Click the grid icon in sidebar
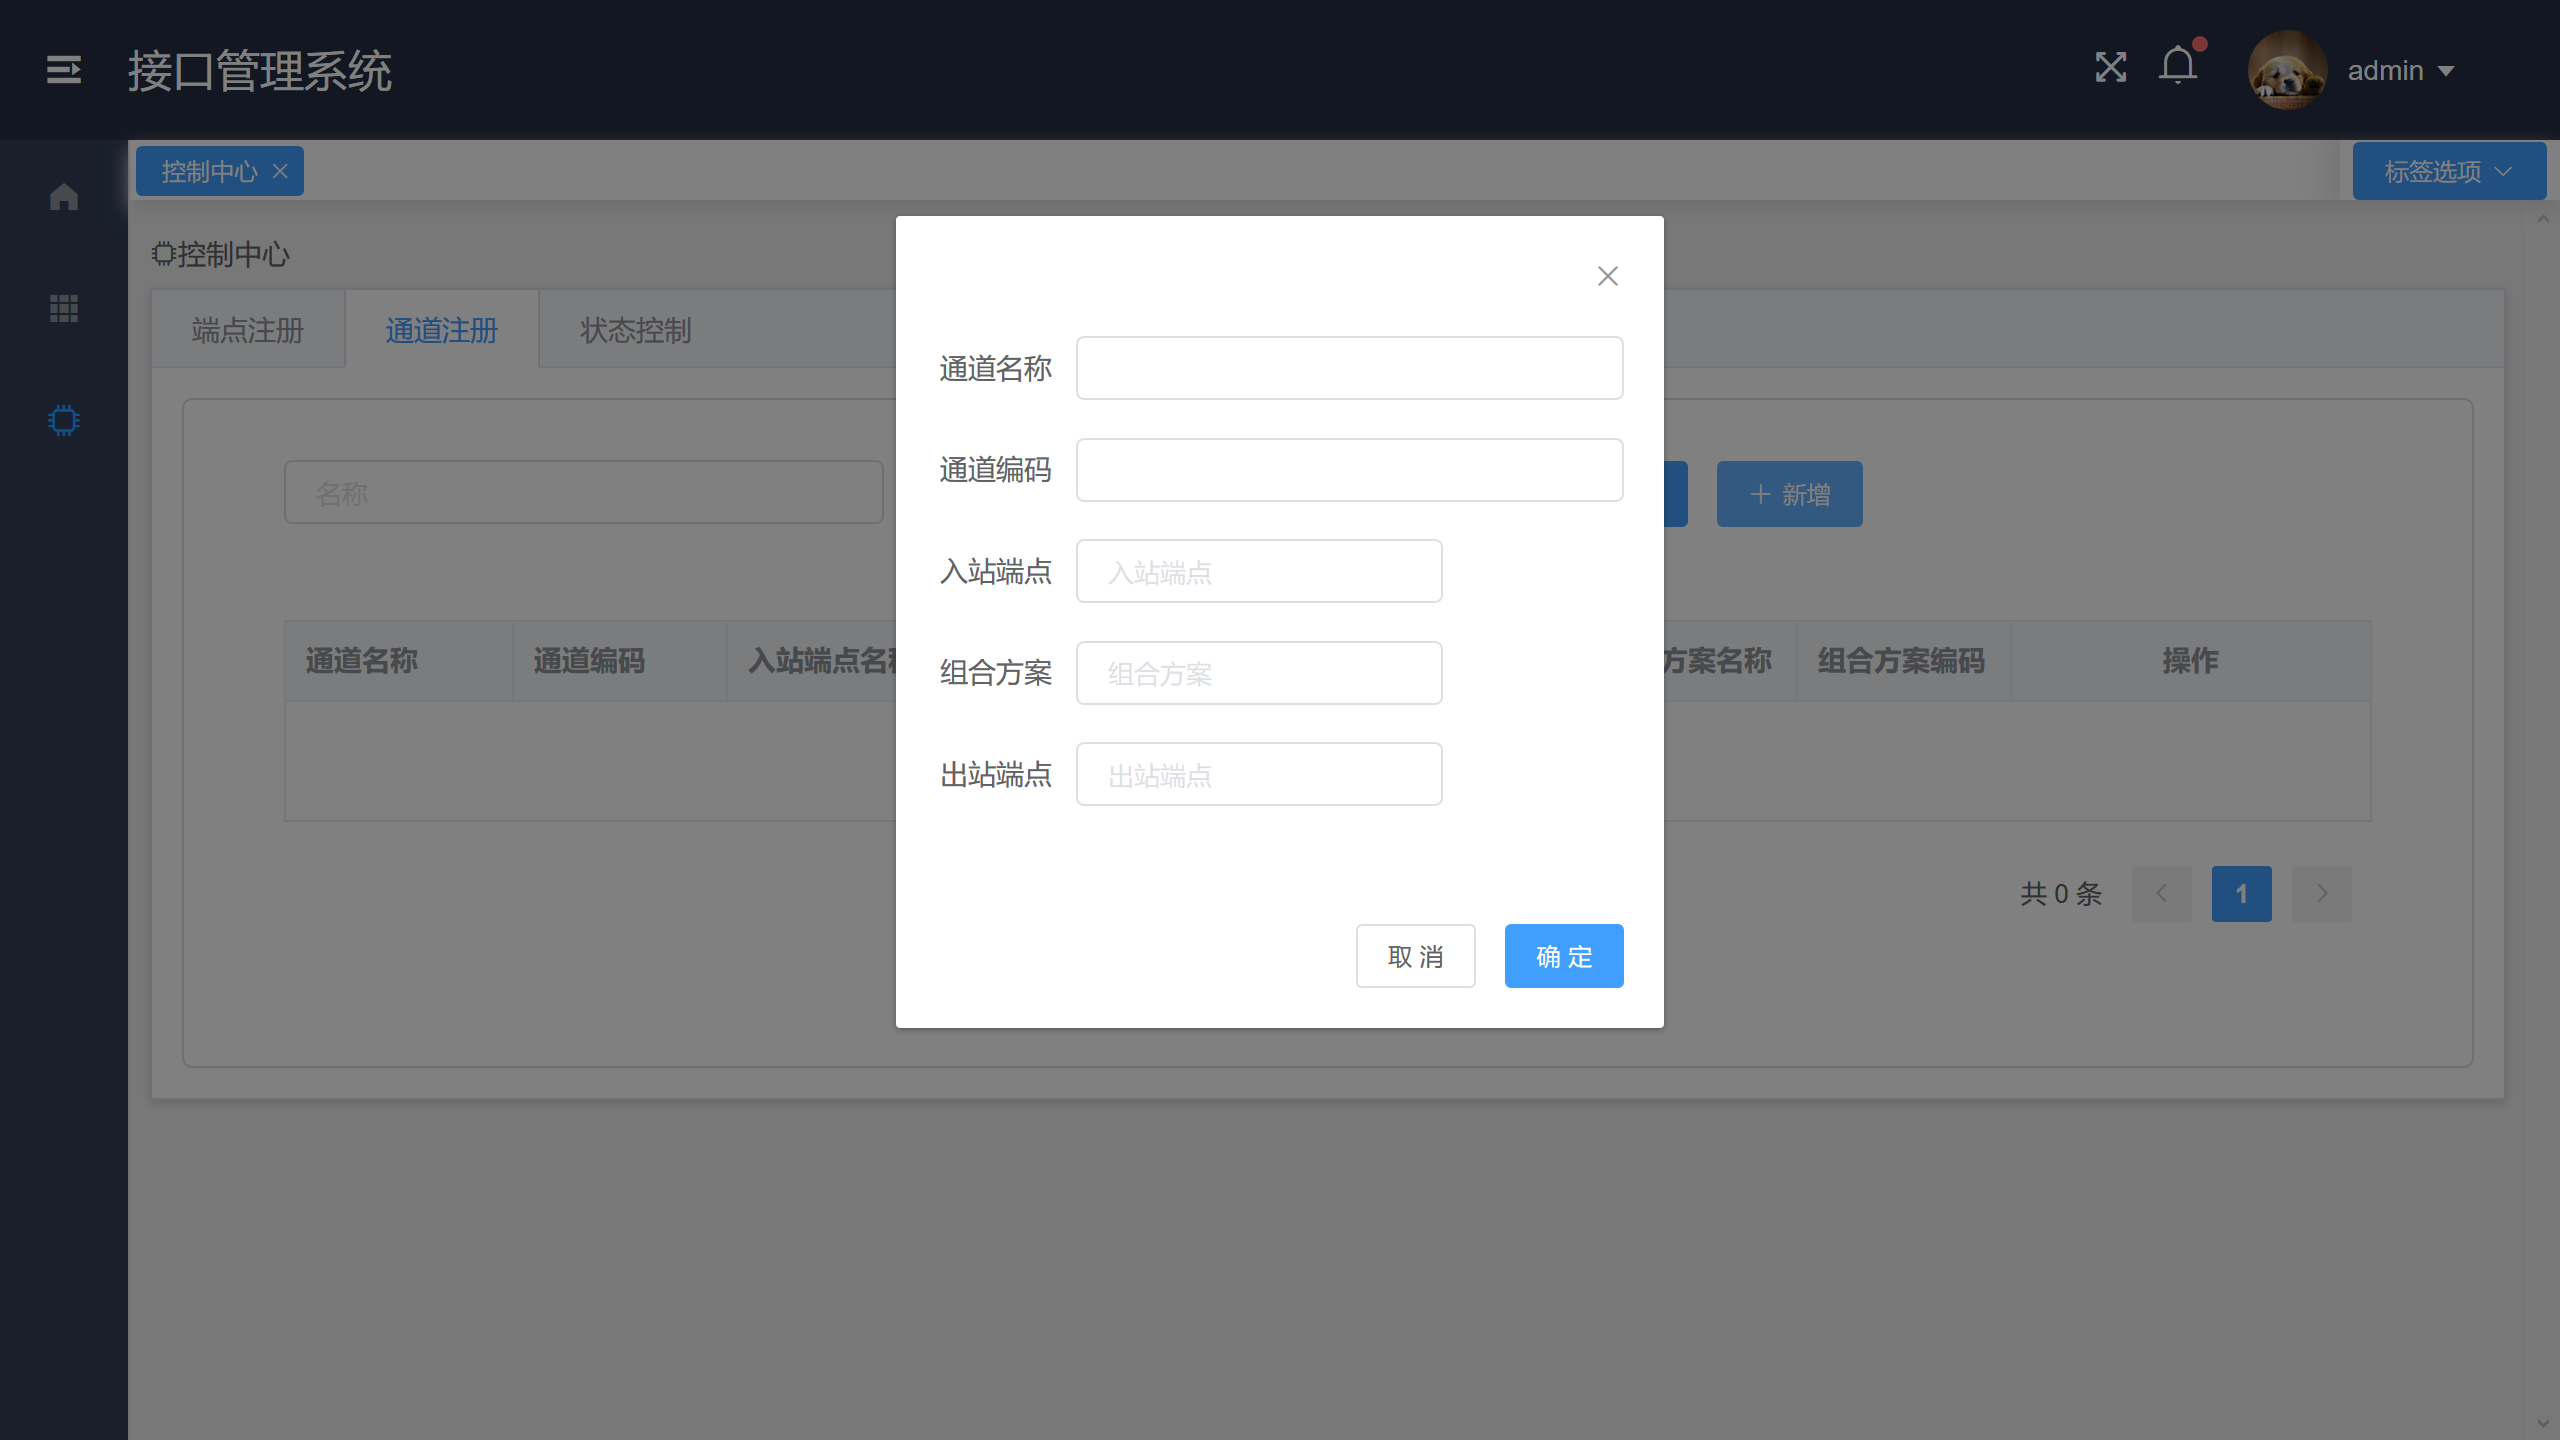 (x=63, y=308)
